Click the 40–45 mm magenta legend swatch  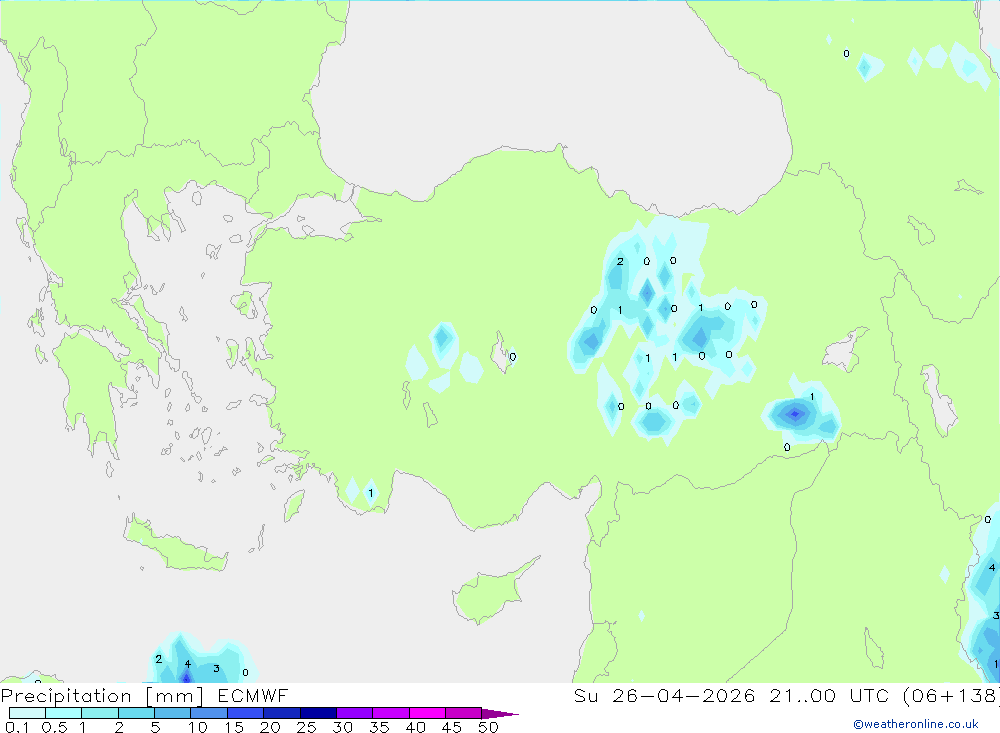pos(427,713)
